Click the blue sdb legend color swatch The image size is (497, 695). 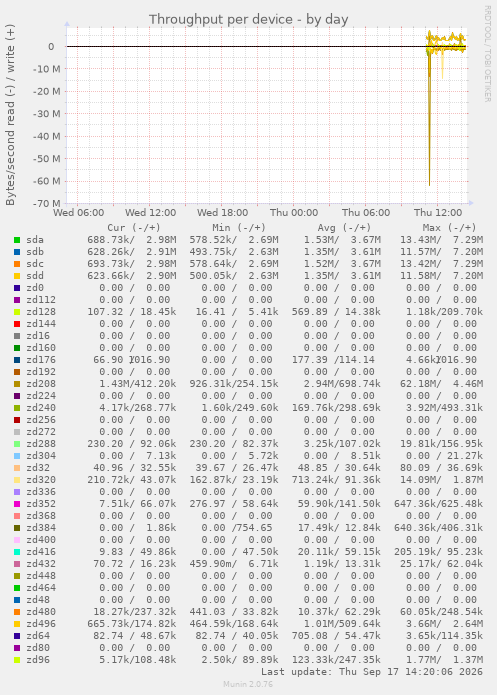coord(17,252)
